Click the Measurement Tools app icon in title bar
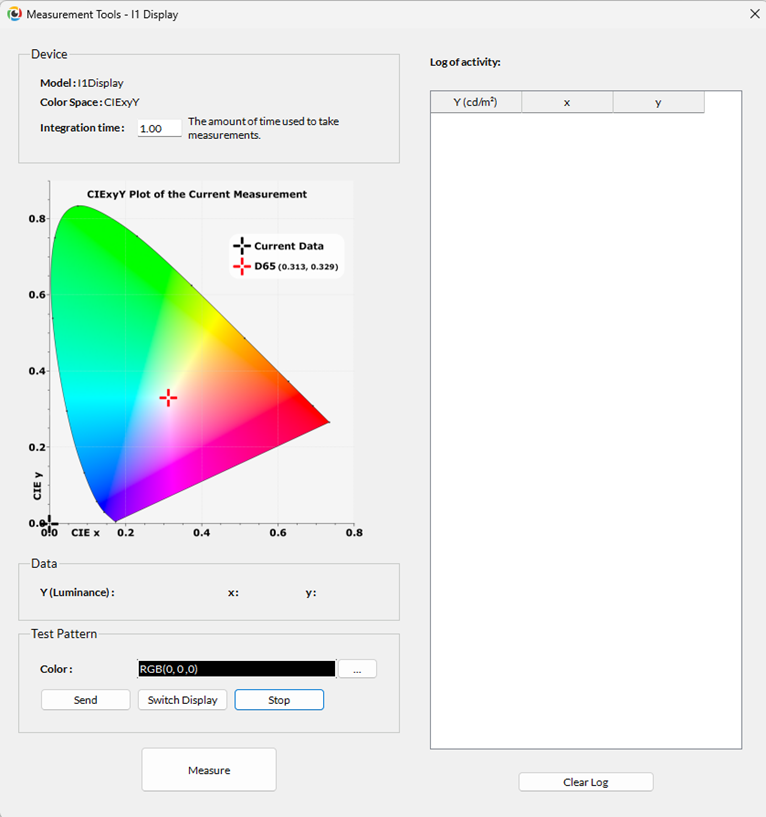 point(14,15)
